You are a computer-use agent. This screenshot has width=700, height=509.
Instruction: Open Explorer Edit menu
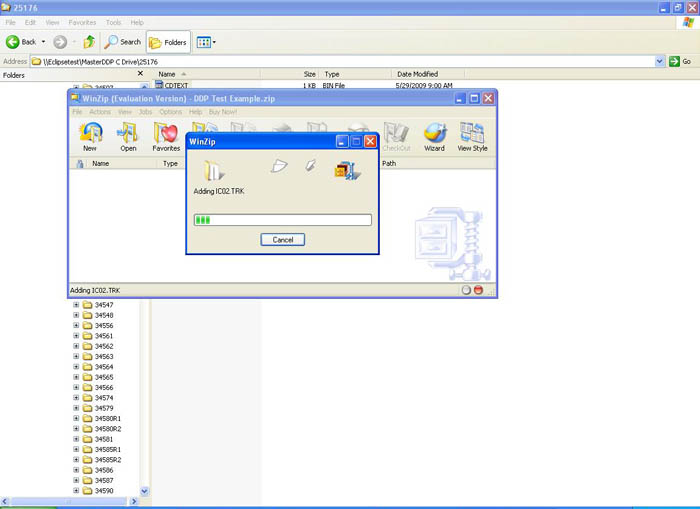click(x=30, y=22)
